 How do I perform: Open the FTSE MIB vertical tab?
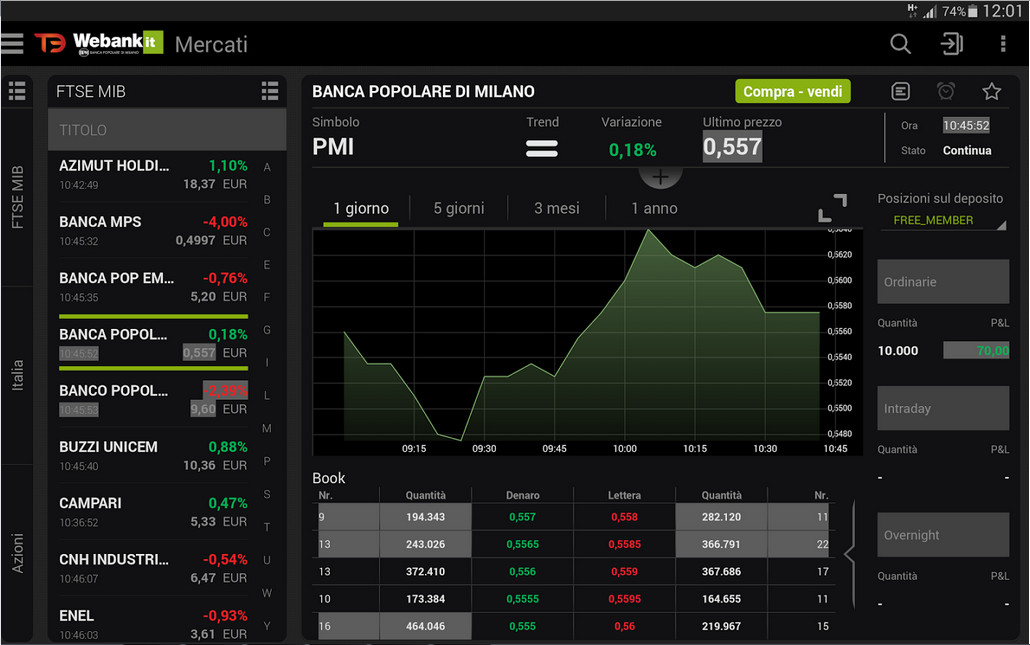(x=17, y=197)
